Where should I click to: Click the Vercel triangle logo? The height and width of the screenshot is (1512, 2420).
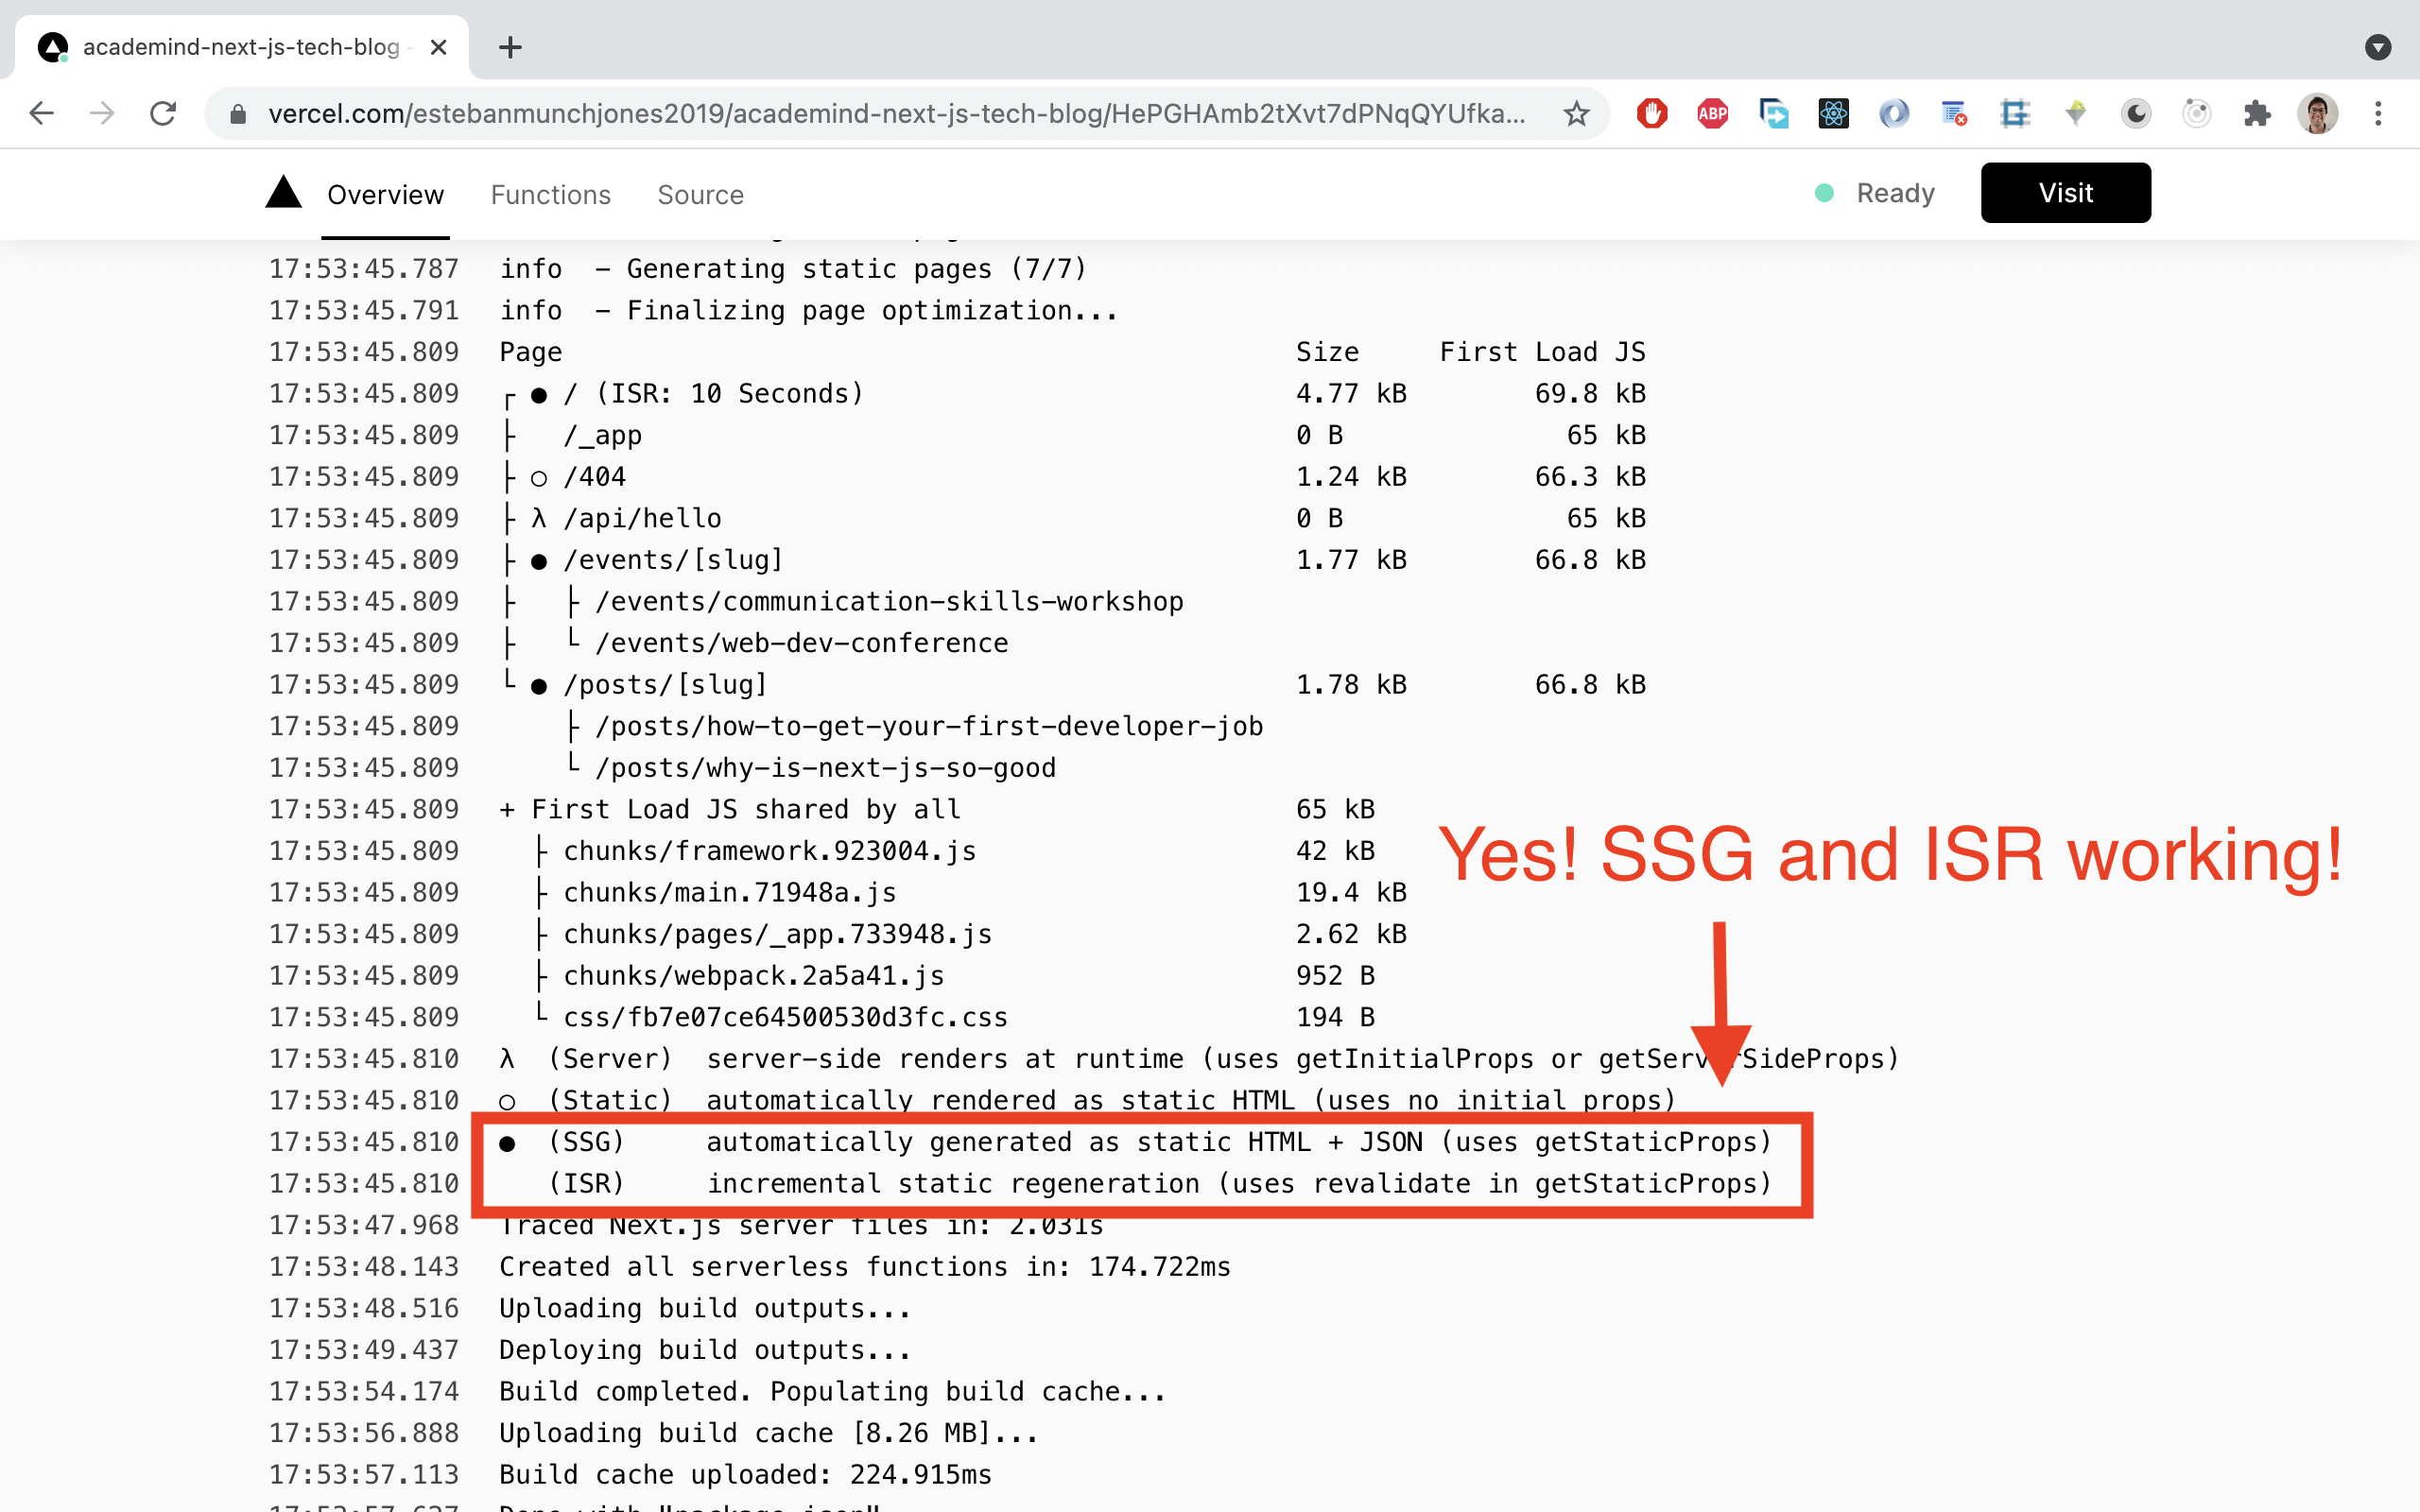tap(284, 192)
